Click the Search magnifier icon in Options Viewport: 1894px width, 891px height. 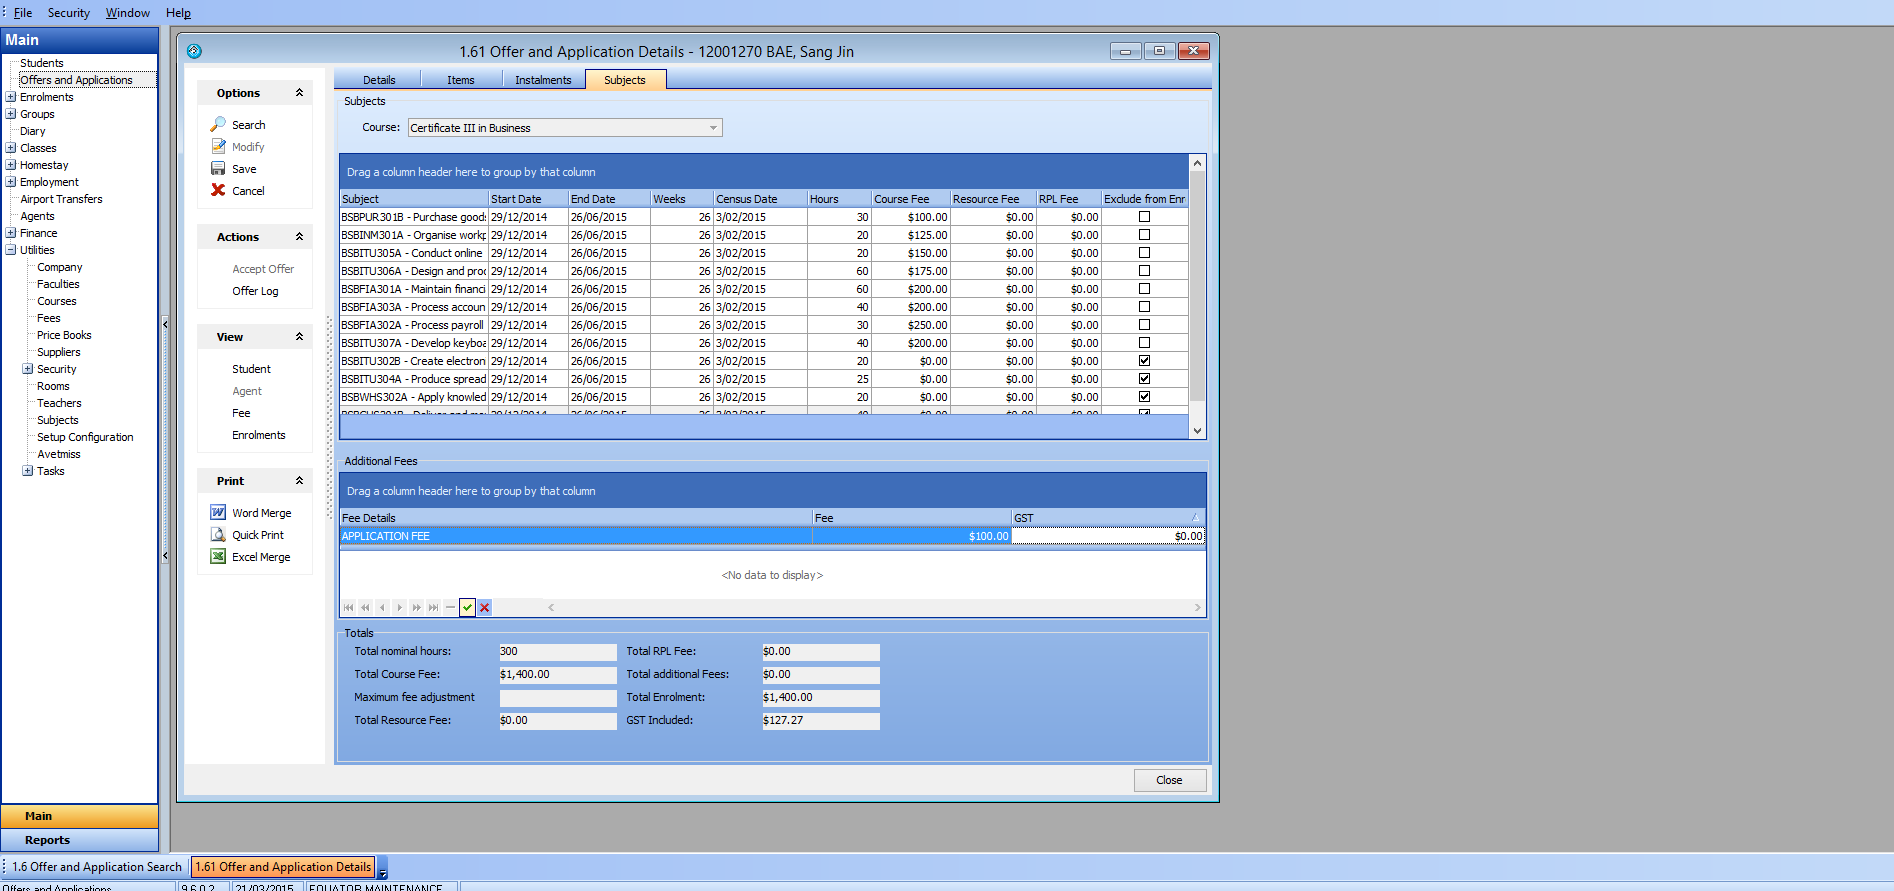click(x=218, y=125)
